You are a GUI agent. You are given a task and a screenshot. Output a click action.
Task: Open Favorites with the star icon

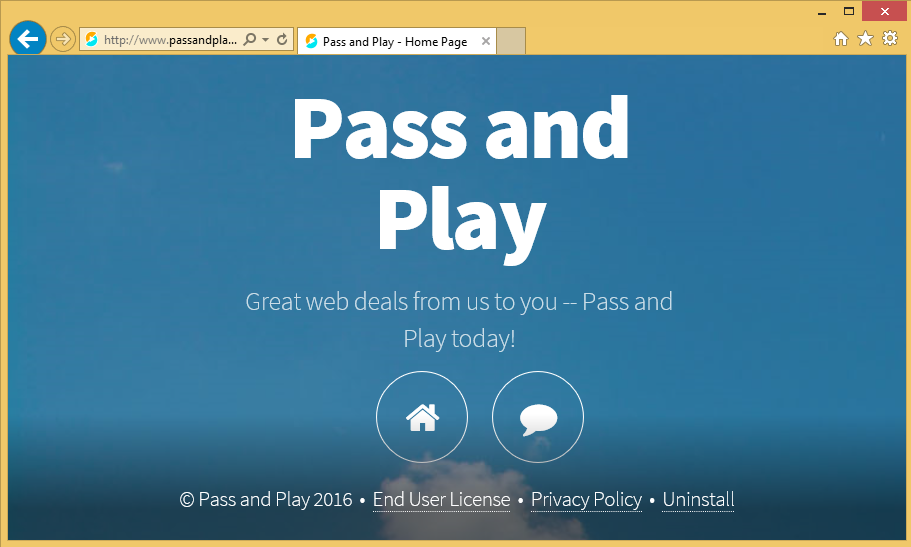click(865, 39)
